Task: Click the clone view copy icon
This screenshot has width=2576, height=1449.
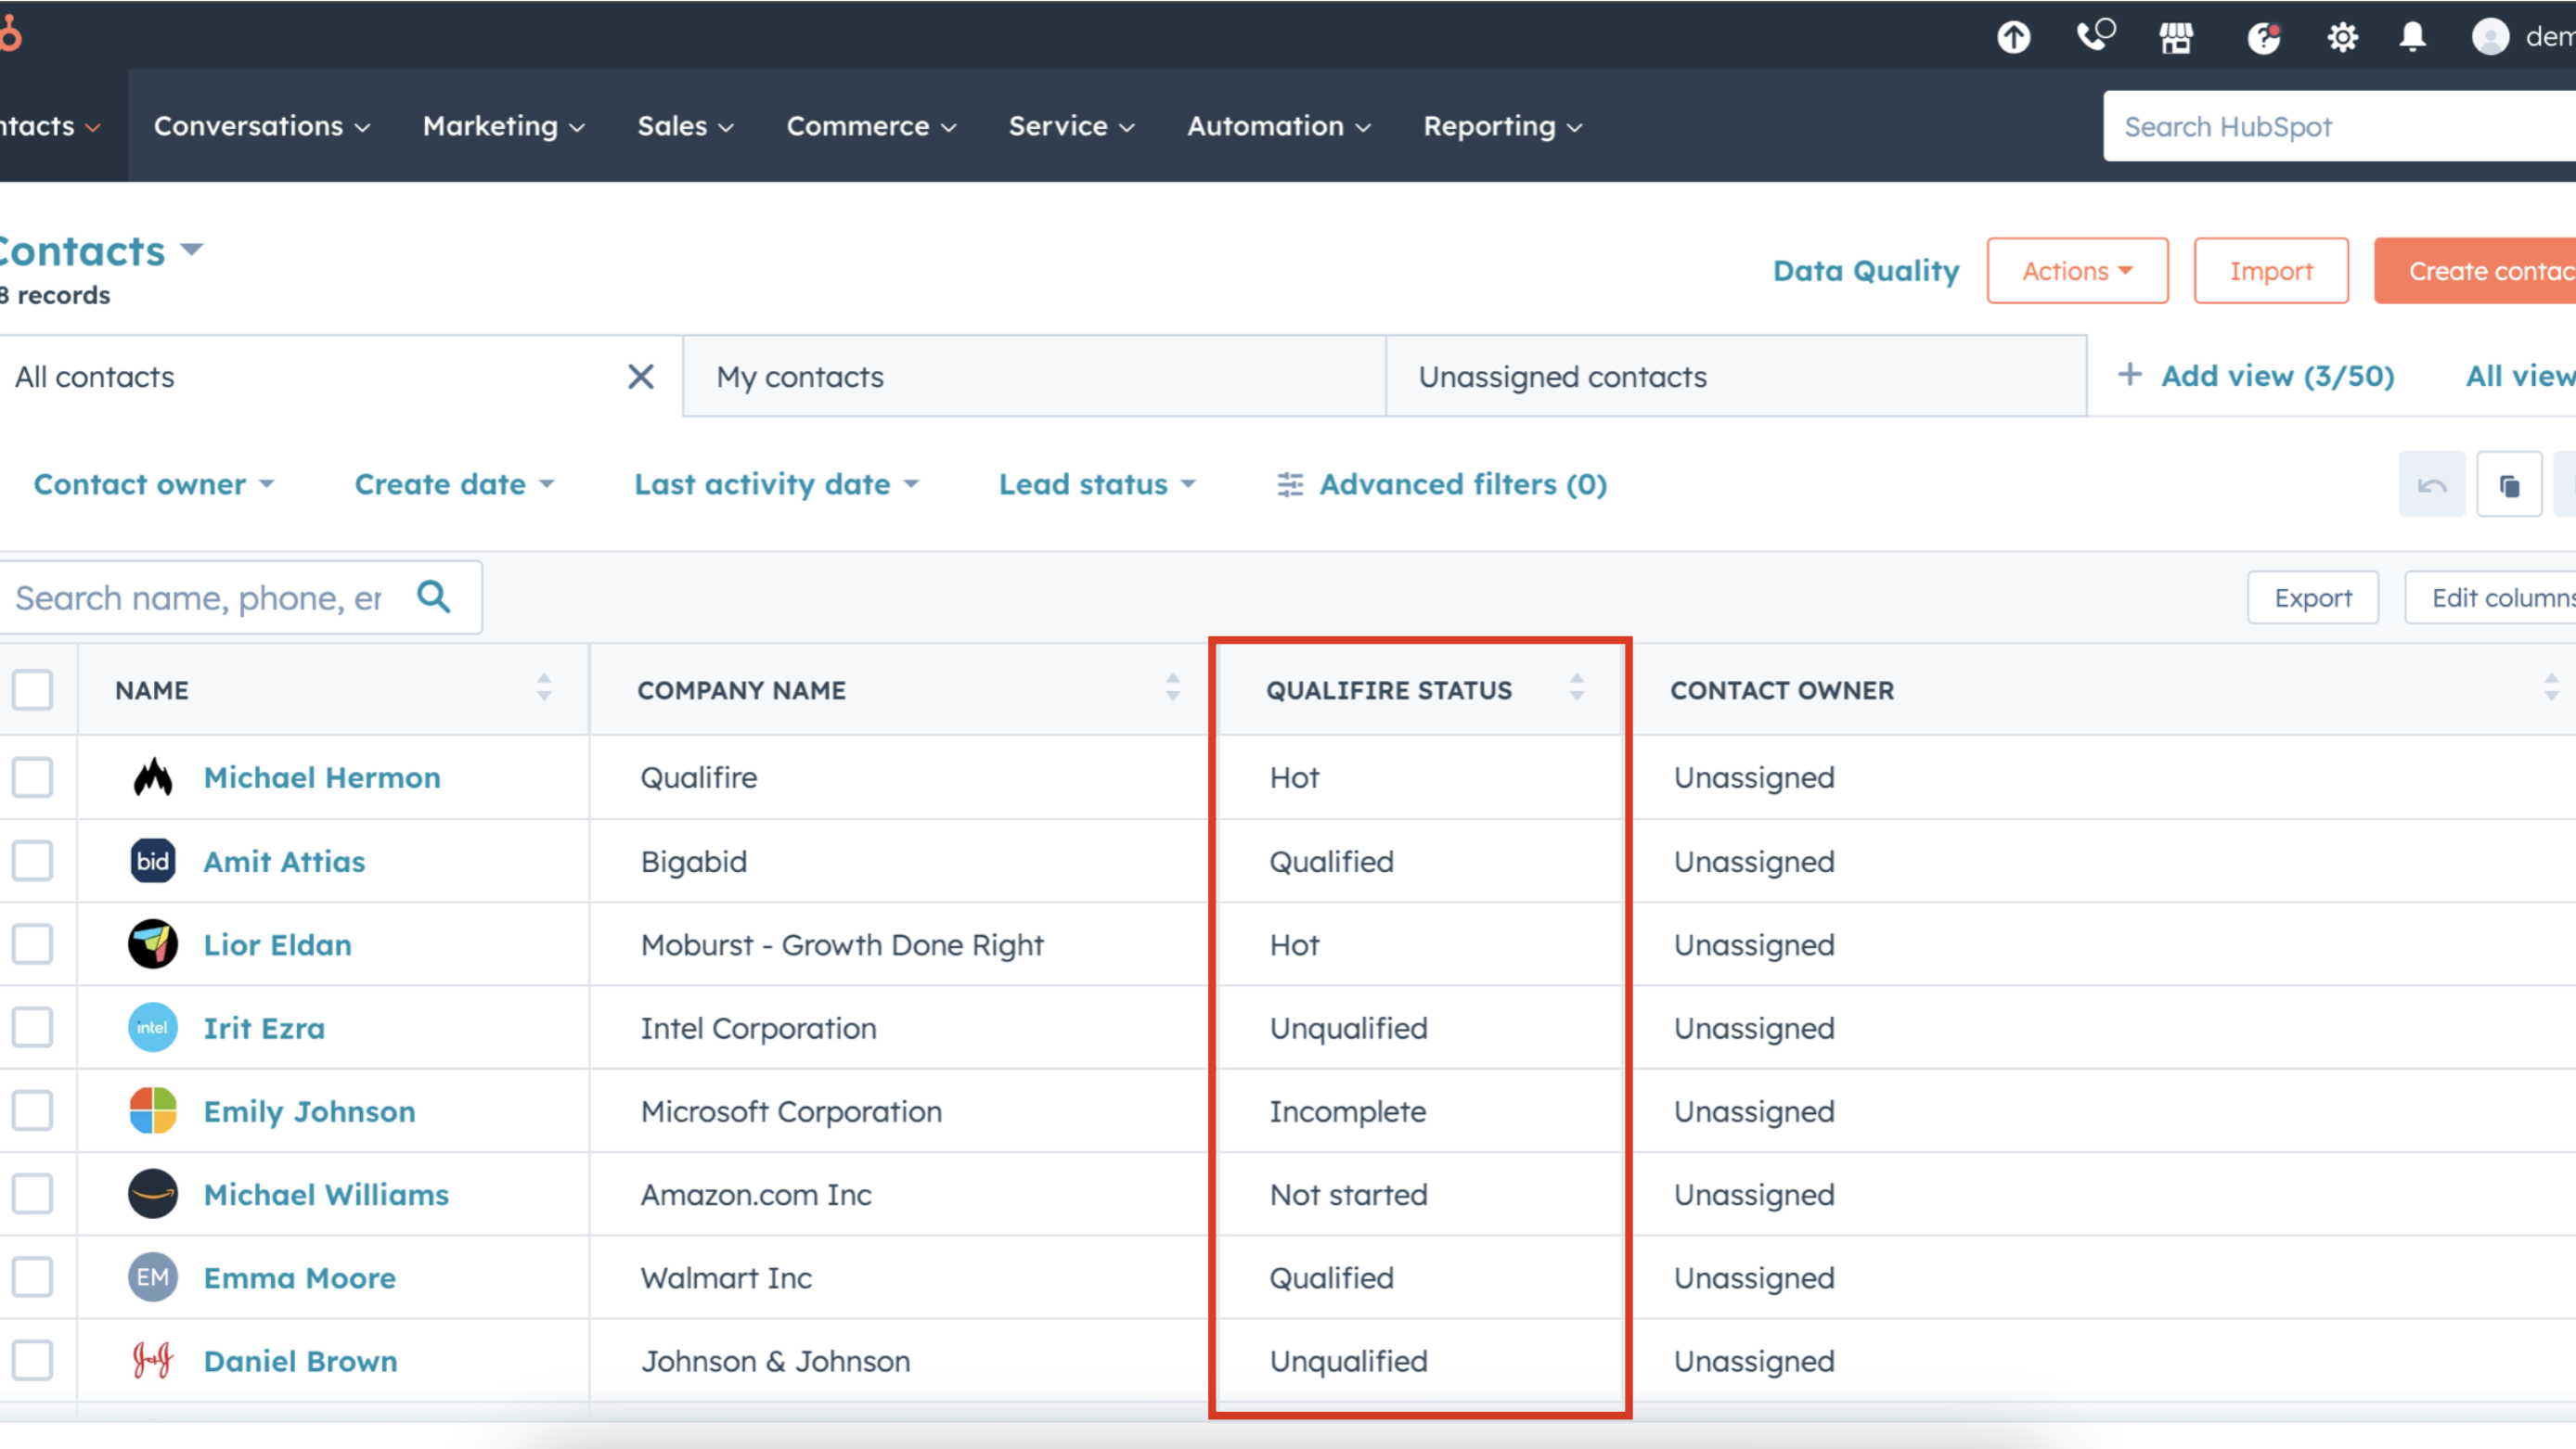Action: pos(2509,485)
